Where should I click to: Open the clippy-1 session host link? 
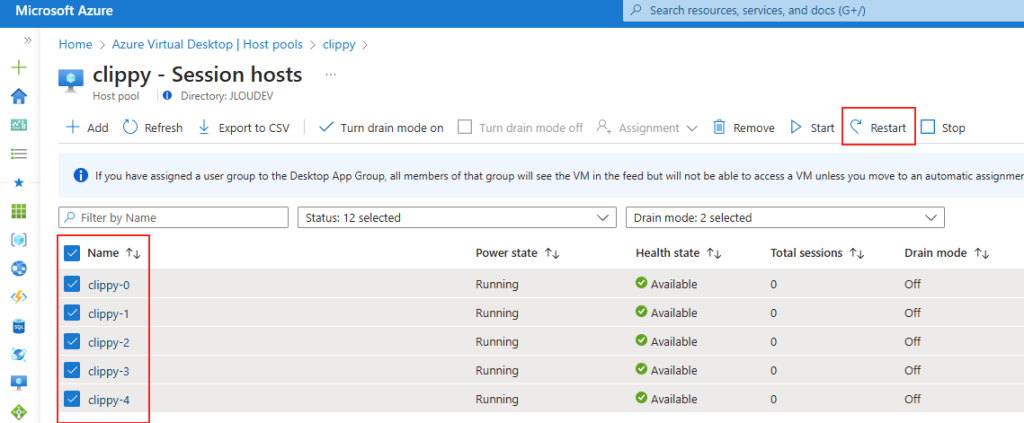coord(108,313)
